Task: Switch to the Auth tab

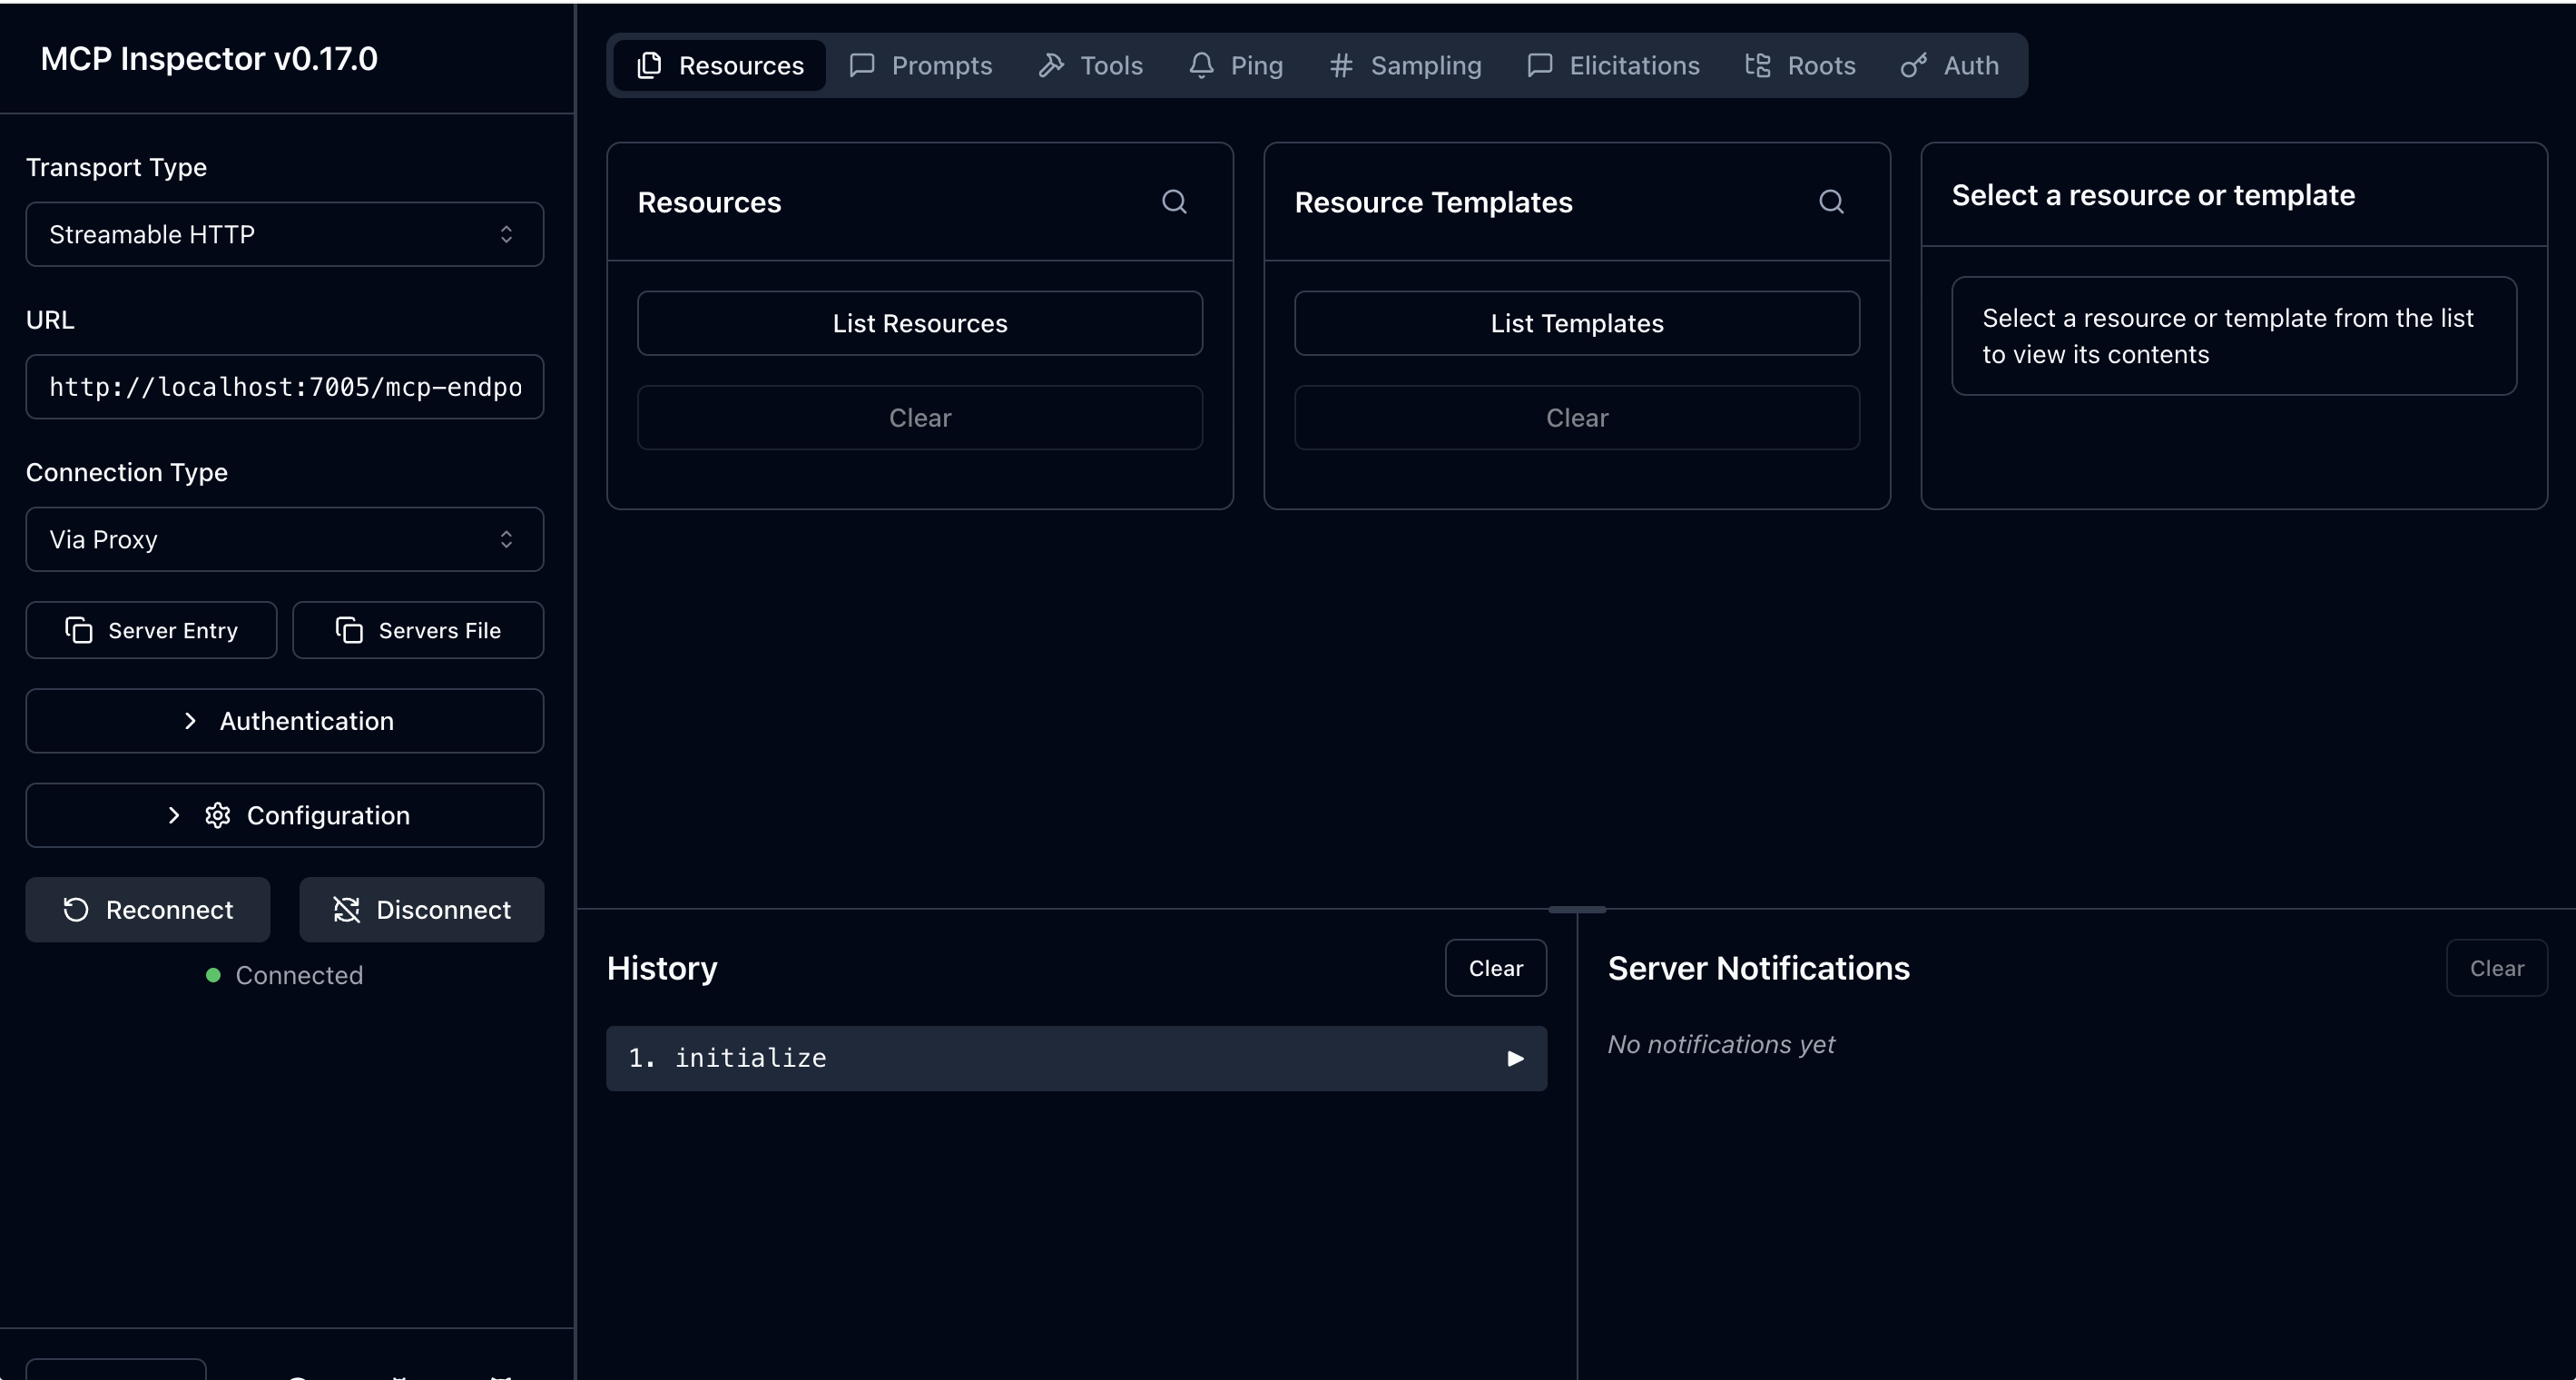Action: [x=1950, y=66]
